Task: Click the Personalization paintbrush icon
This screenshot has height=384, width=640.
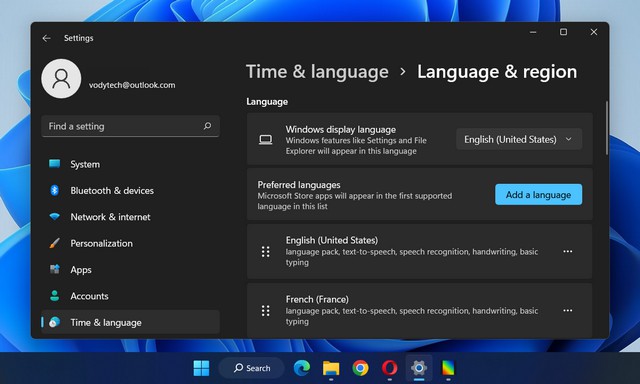Action: [54, 243]
